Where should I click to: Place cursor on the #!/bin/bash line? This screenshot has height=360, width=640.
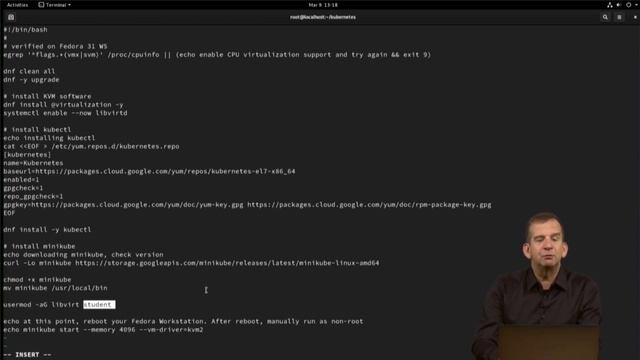25,30
